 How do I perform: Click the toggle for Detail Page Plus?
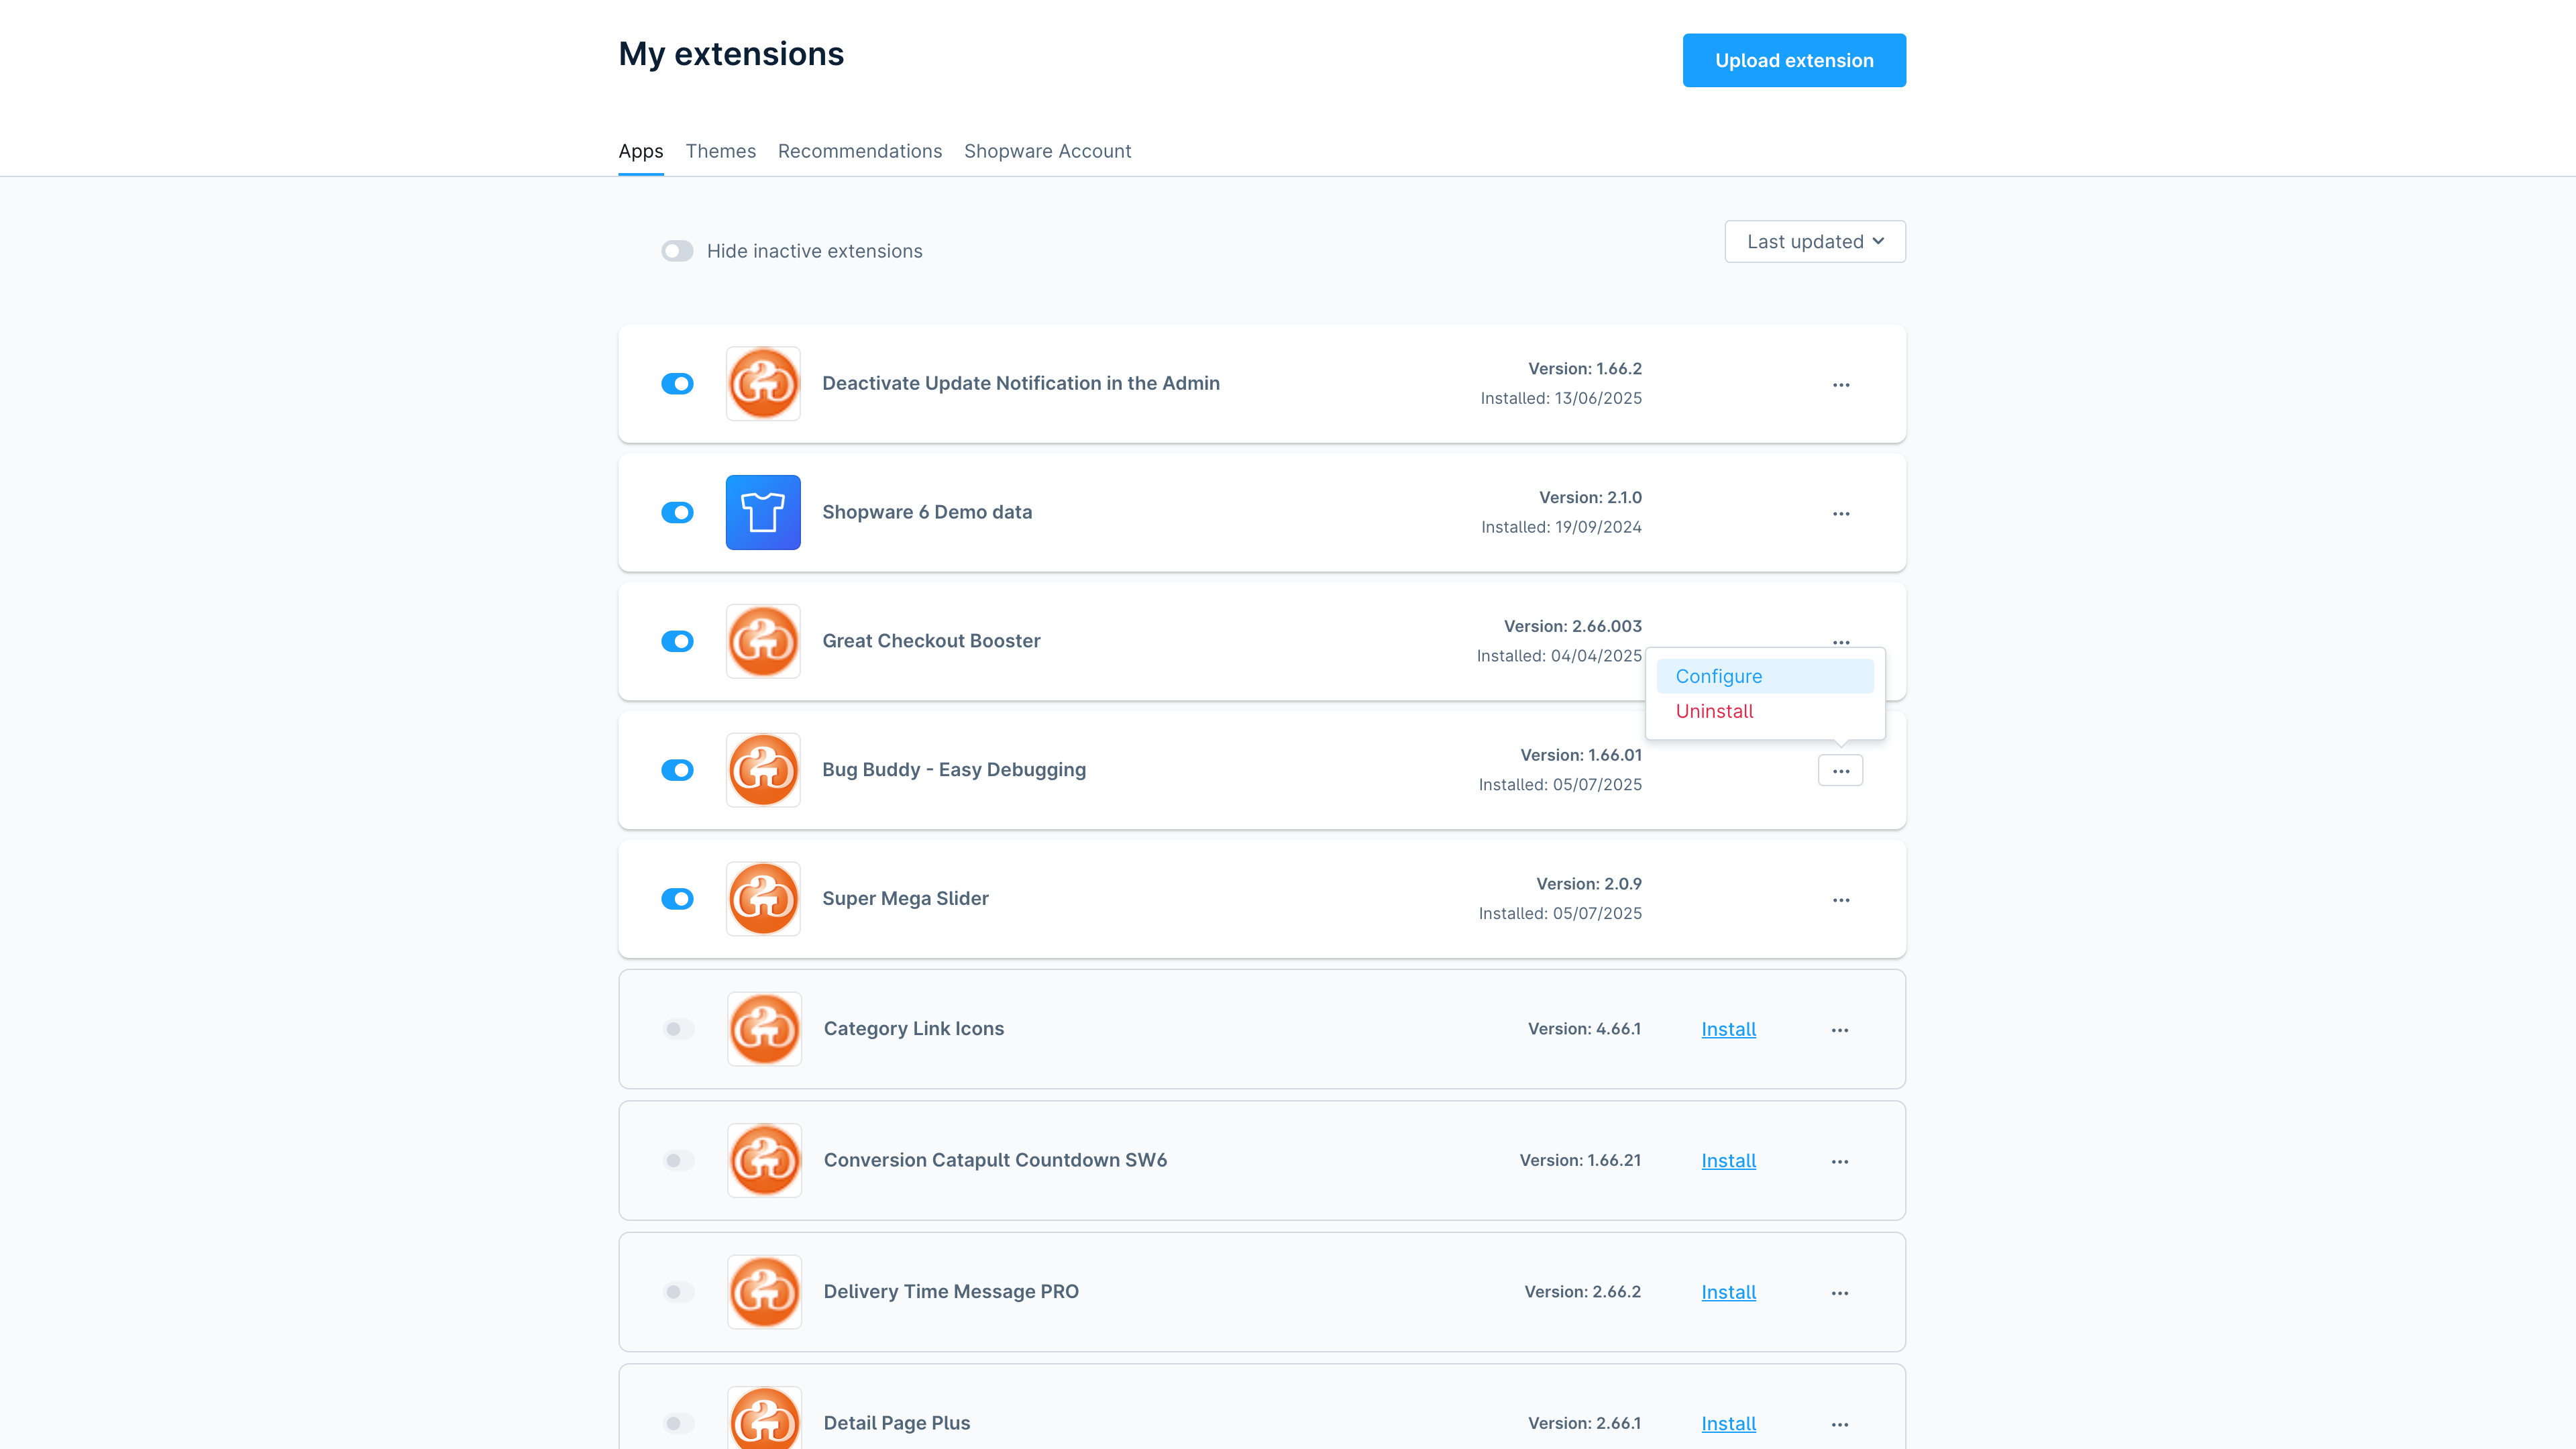(x=678, y=1423)
